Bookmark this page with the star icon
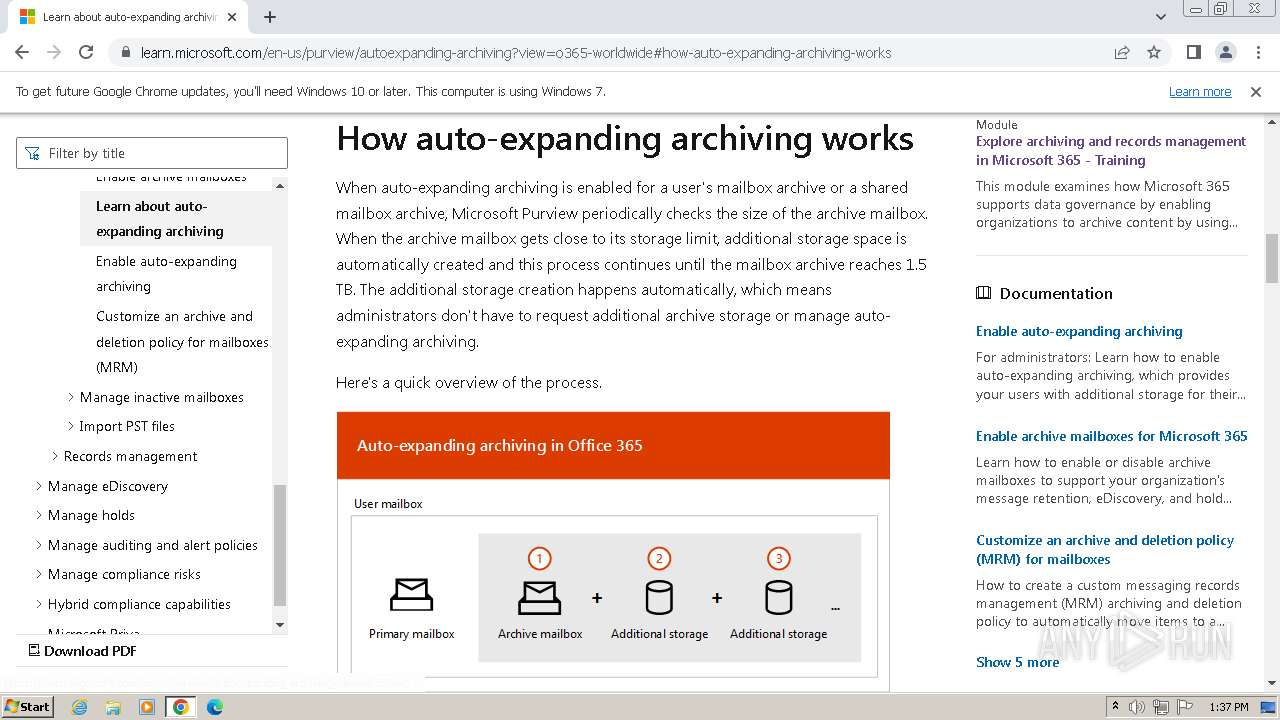Screen dimensions: 1280x720 [x=1154, y=52]
